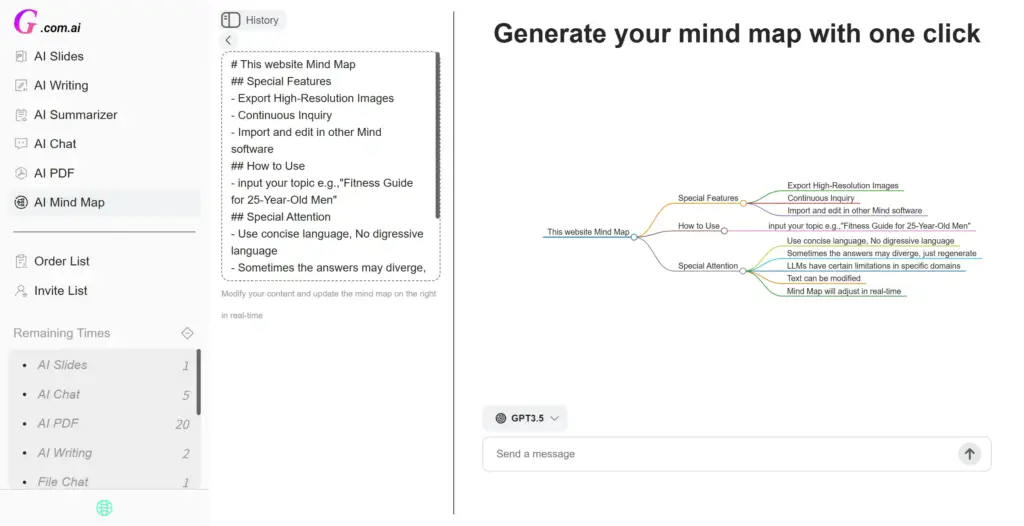Open the GPT3.5 model dropdown

click(525, 418)
